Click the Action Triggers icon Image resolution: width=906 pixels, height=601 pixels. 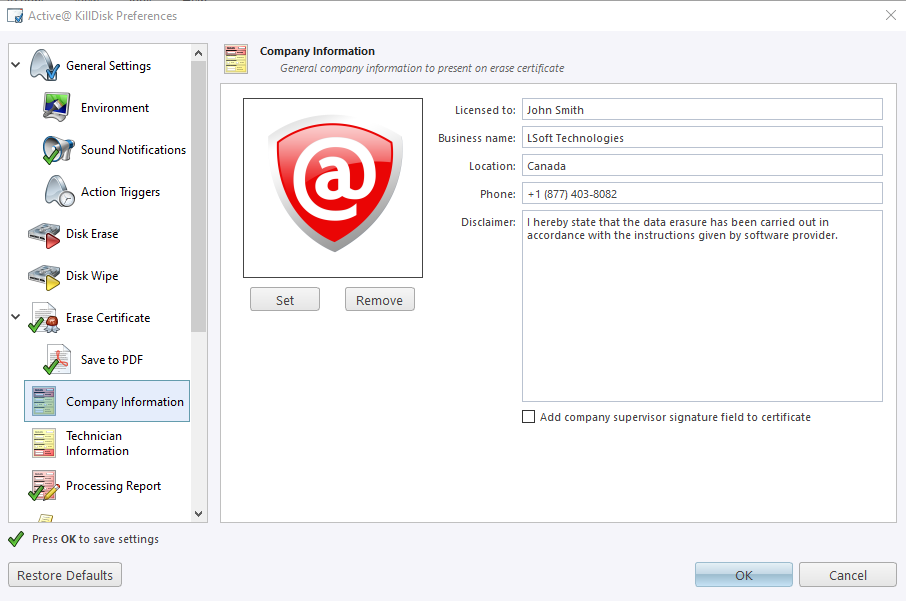coord(59,192)
